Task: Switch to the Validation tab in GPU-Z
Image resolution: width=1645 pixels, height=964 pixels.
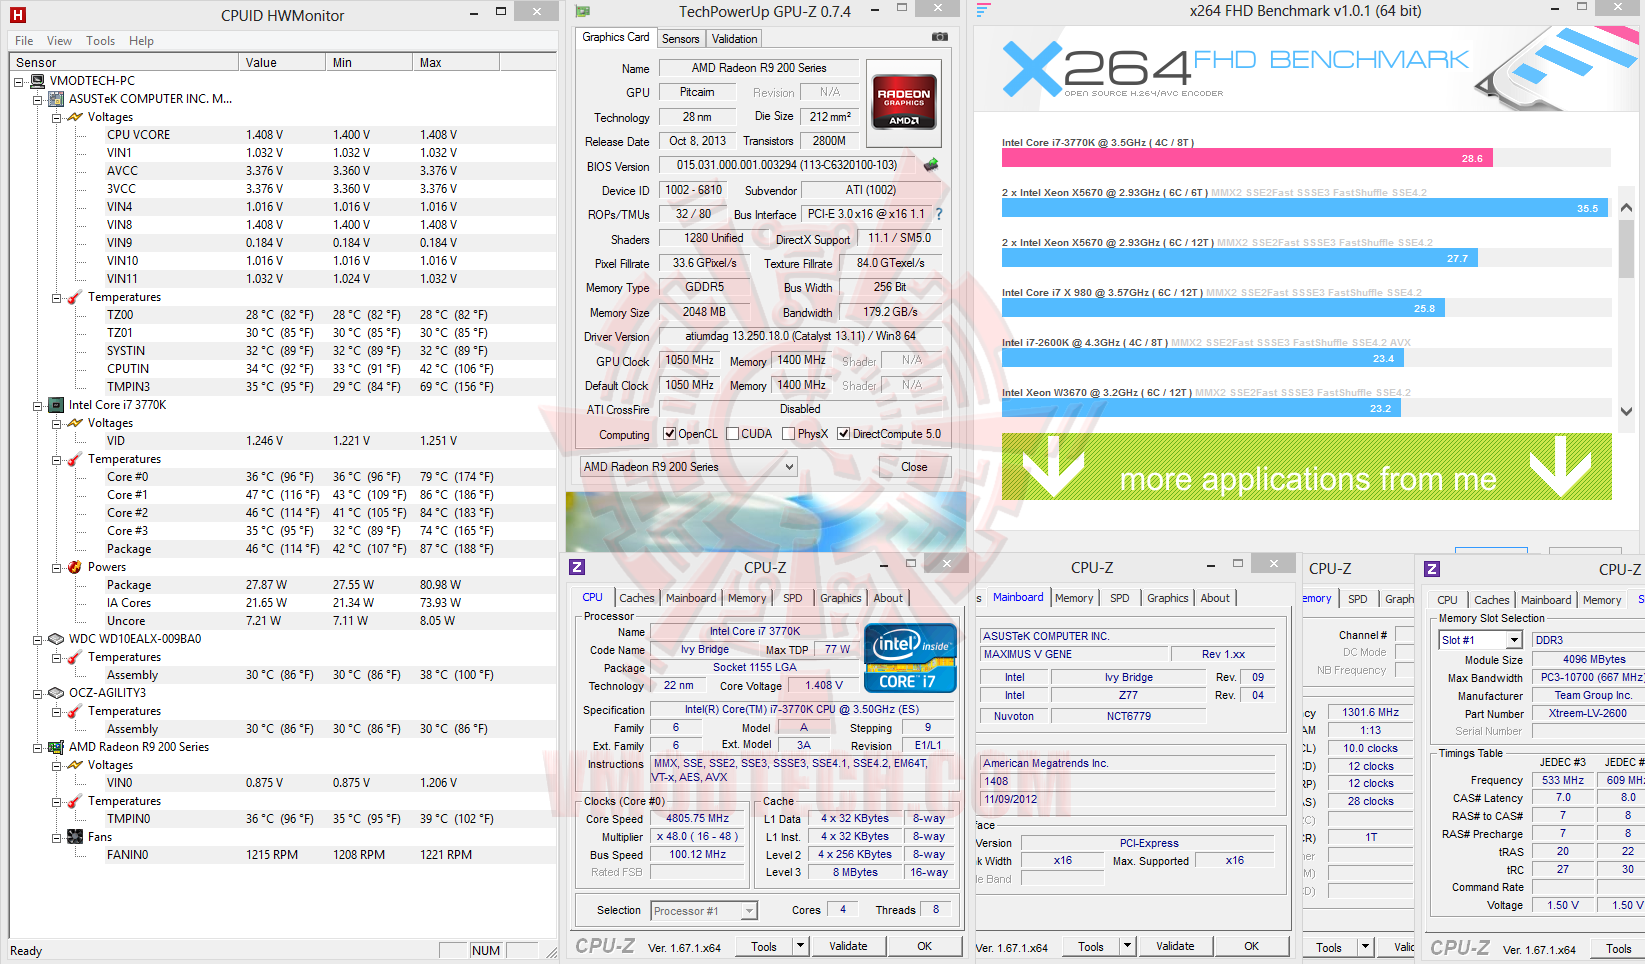Action: (735, 39)
